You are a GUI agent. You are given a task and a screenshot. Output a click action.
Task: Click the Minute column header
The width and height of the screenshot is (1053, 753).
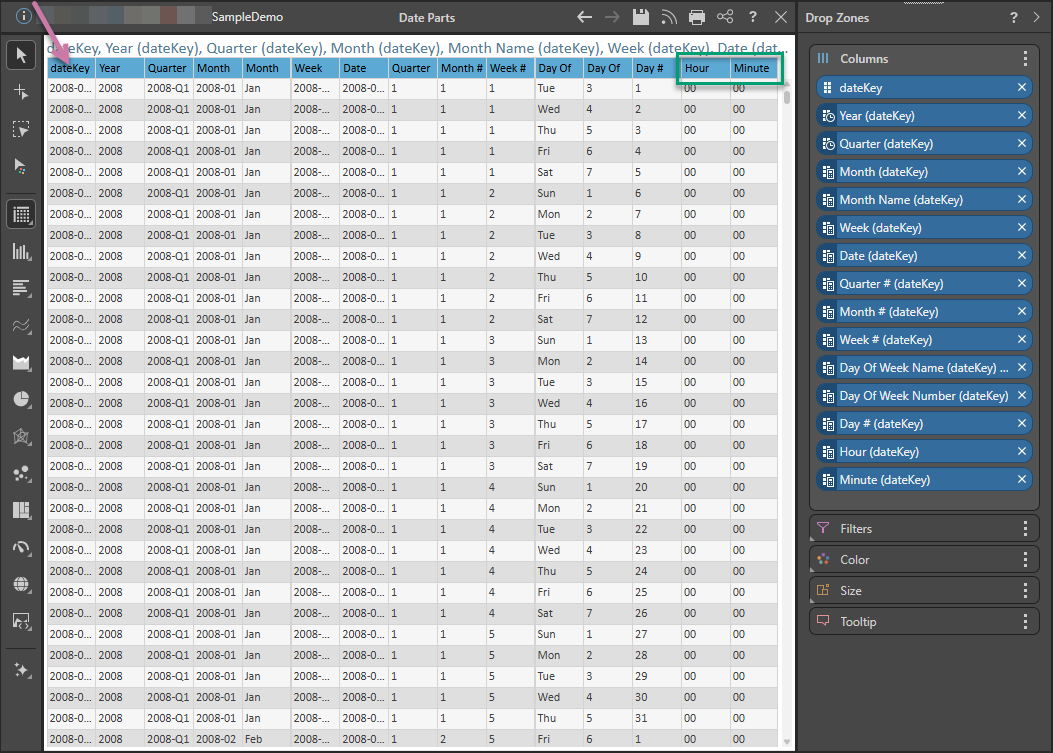(x=751, y=68)
